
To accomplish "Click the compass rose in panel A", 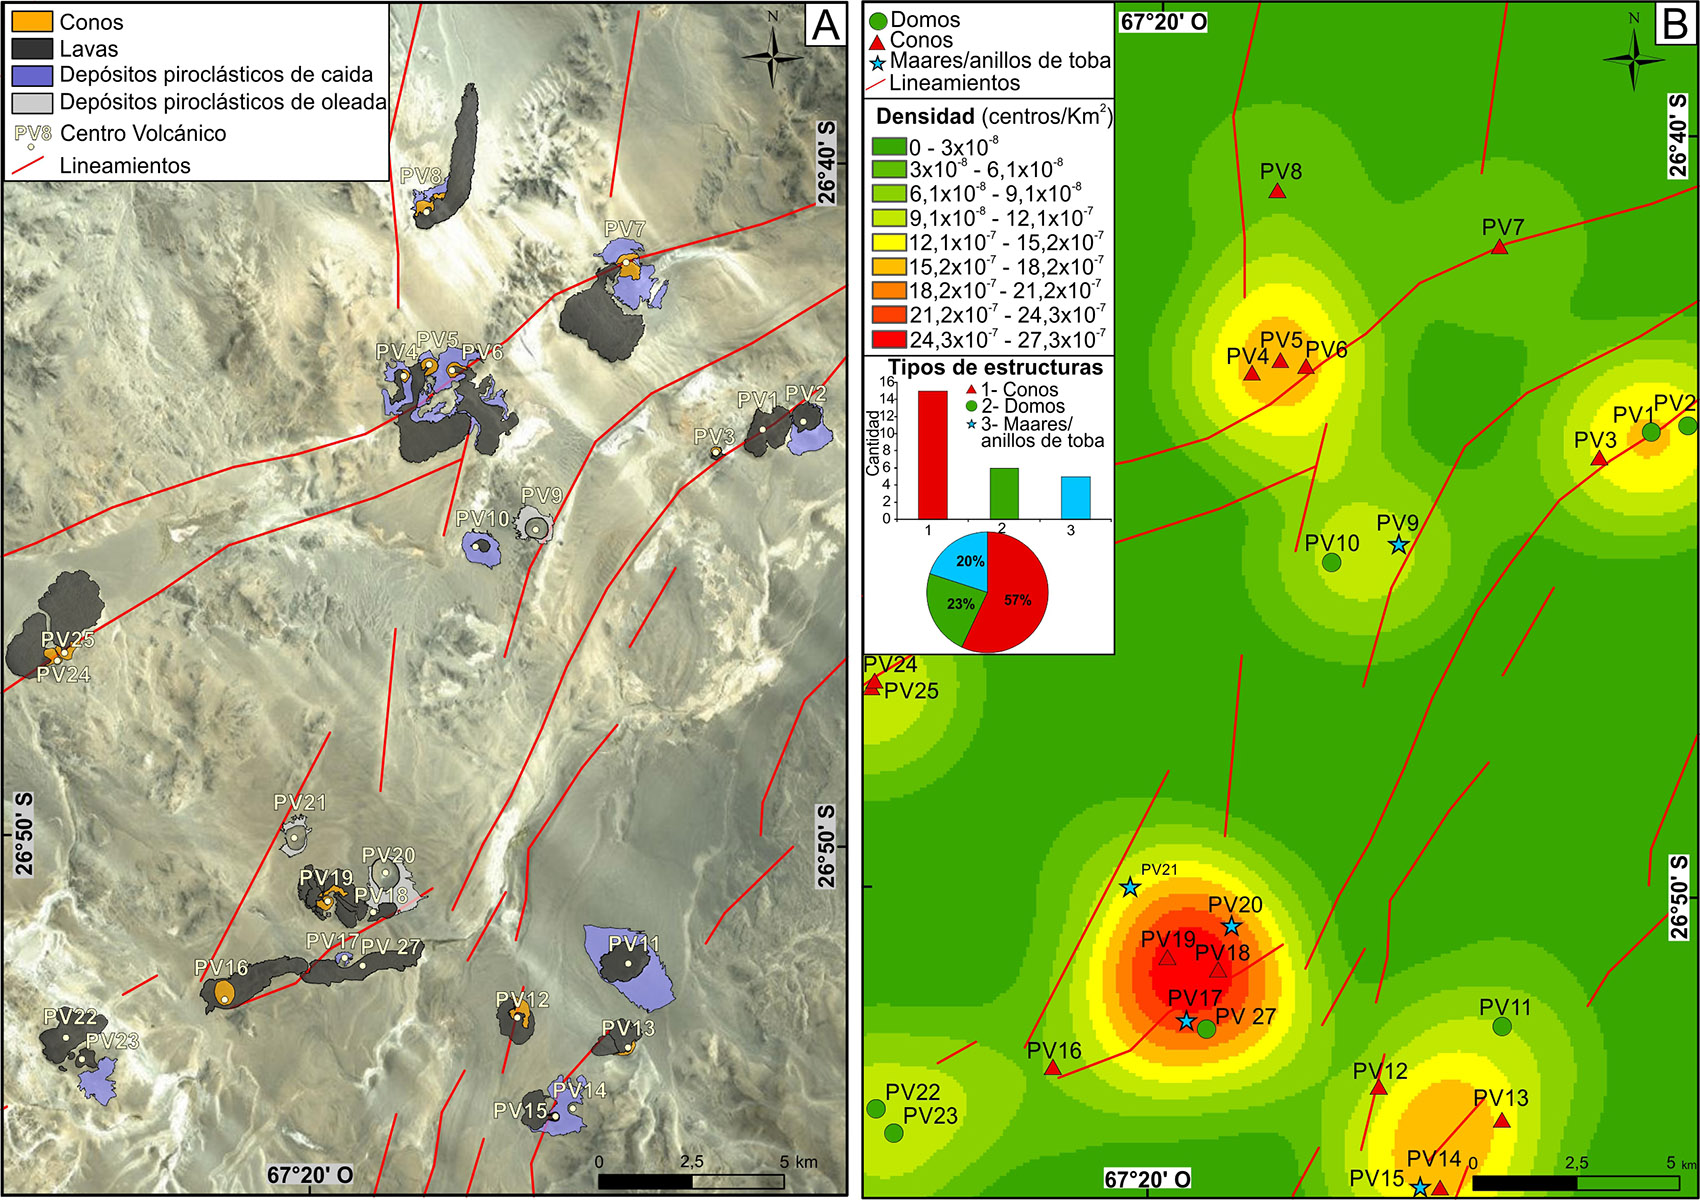I will tap(773, 56).
